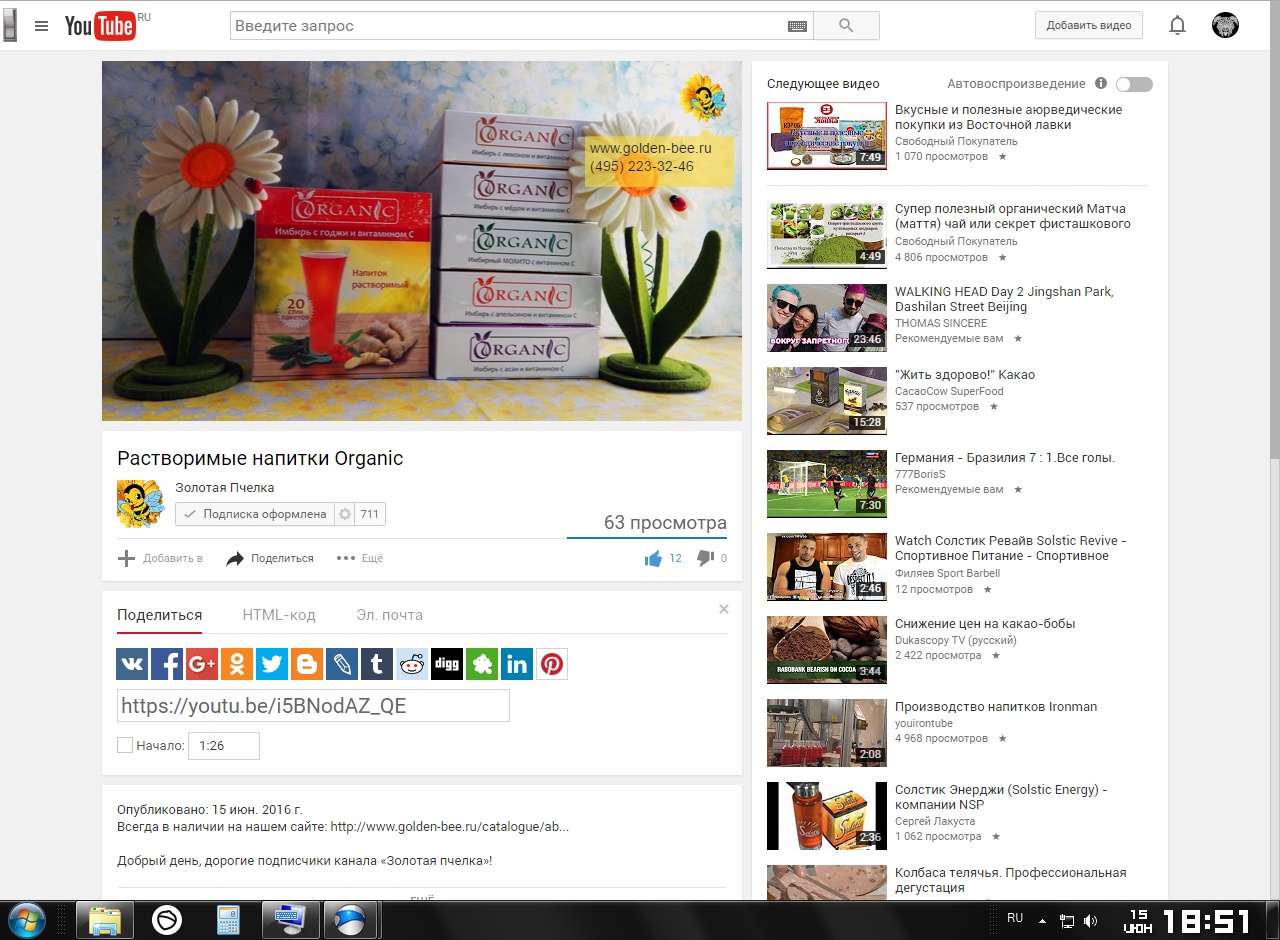Share video on LiveJournal pencil icon
Viewport: 1280px width, 940px height.
[x=342, y=664]
